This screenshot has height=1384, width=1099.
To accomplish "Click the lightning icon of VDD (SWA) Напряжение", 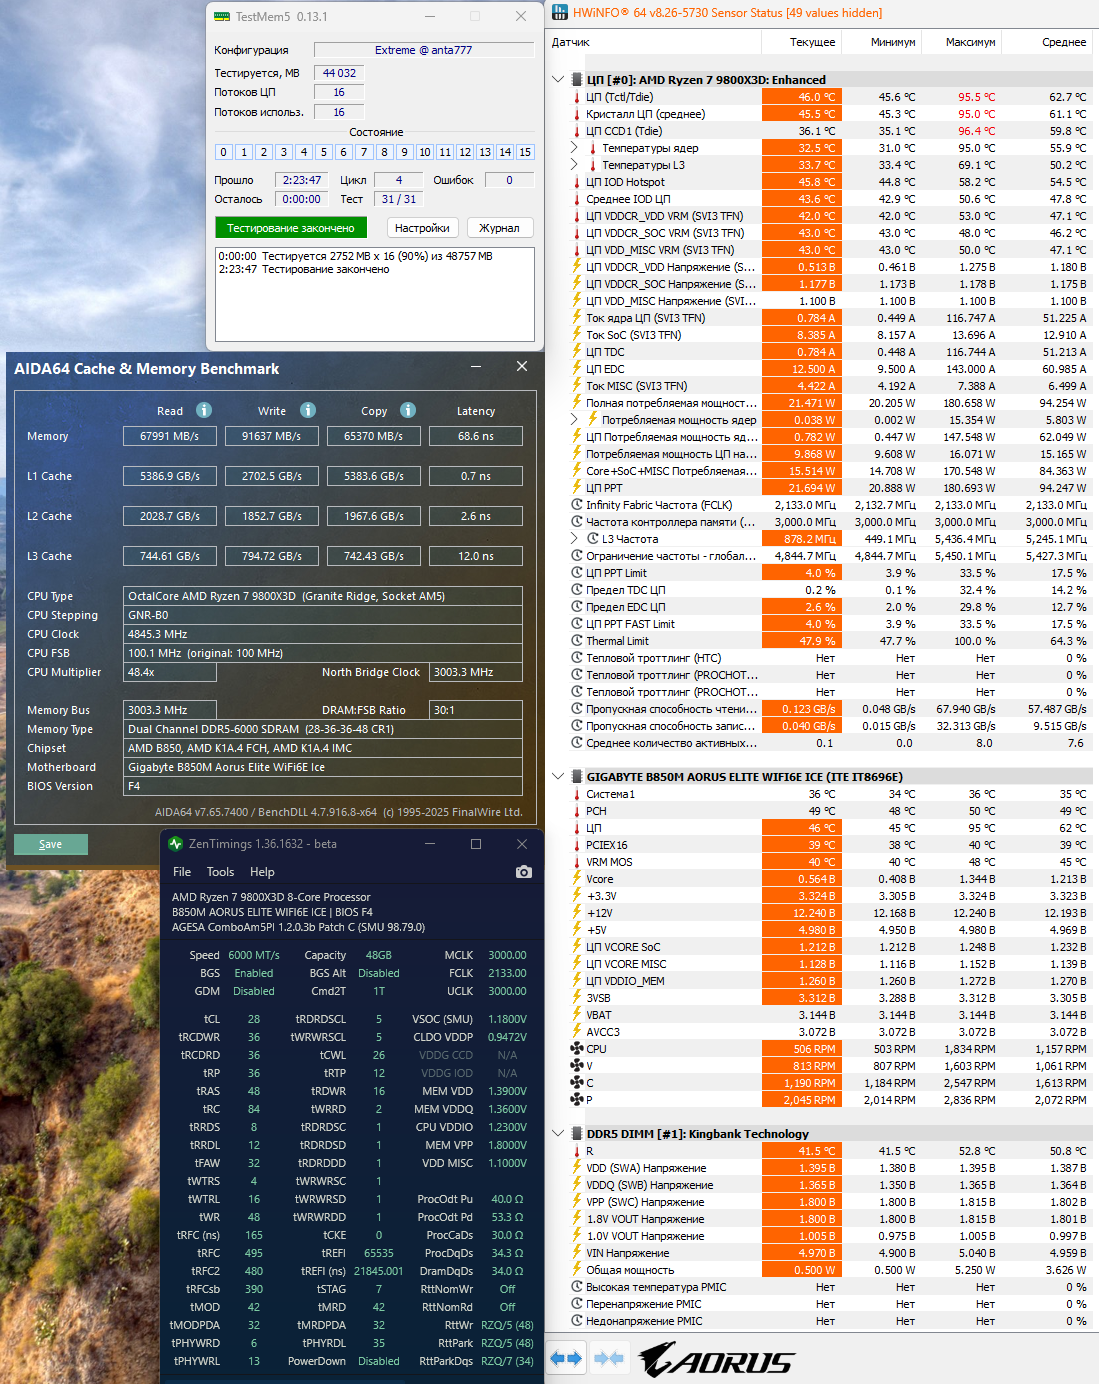I will coord(577,1168).
